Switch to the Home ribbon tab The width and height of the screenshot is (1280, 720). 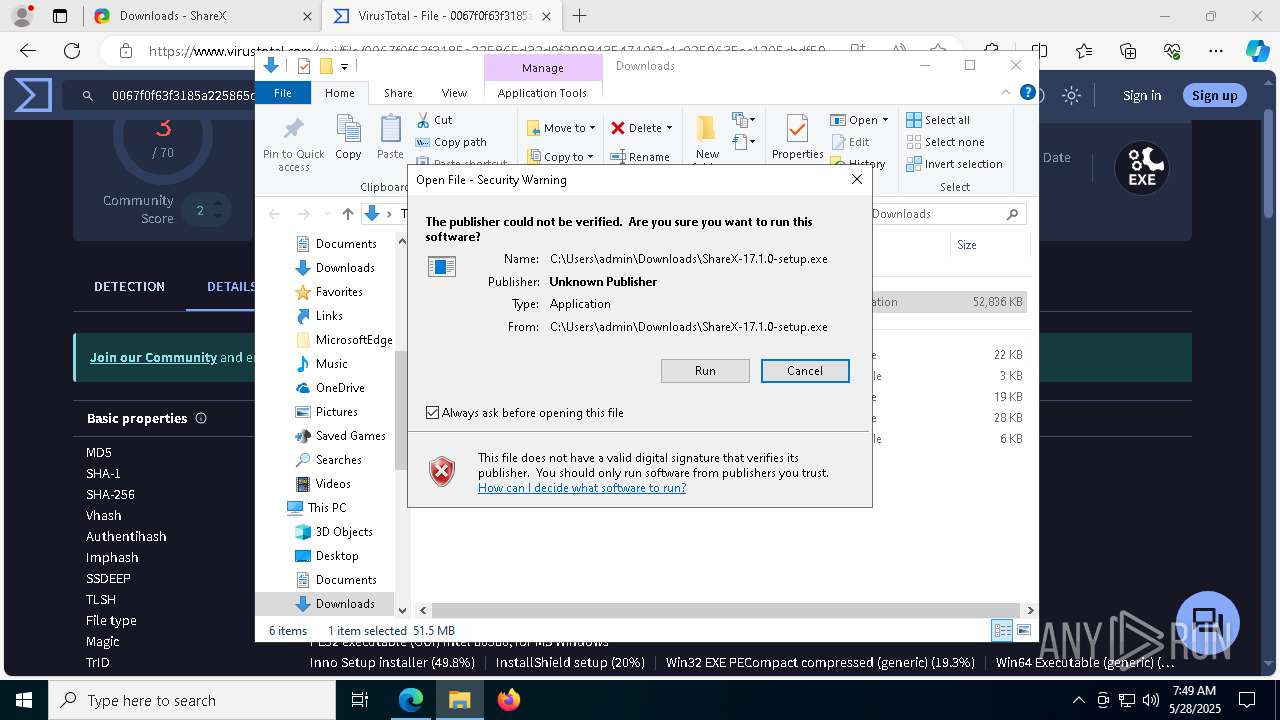339,93
